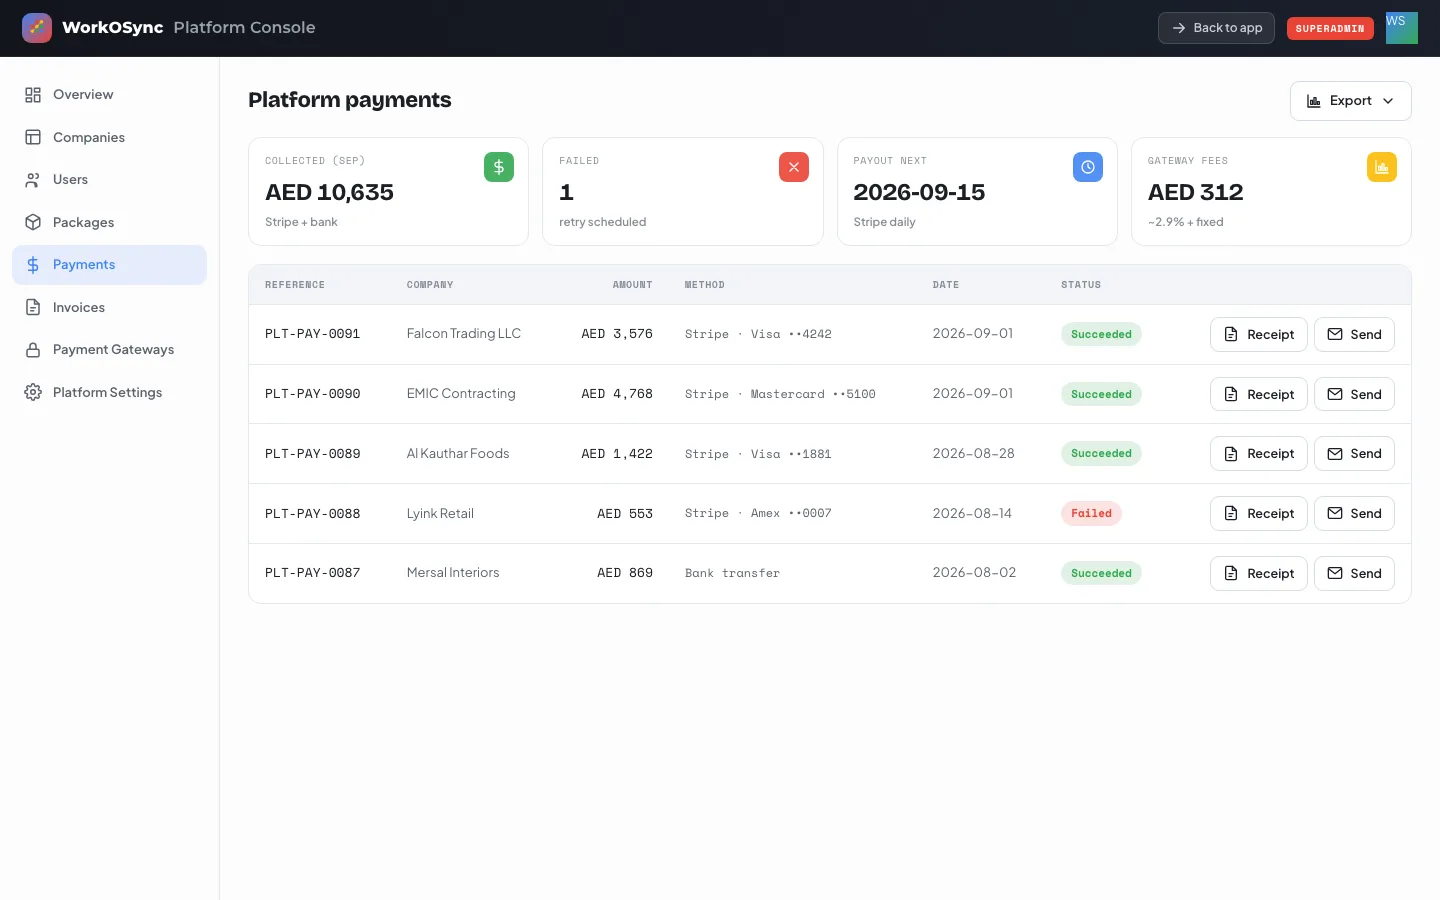1440x900 pixels.
Task: Click Stripe Mastercard ••5100 method cell
Action: [x=780, y=394]
